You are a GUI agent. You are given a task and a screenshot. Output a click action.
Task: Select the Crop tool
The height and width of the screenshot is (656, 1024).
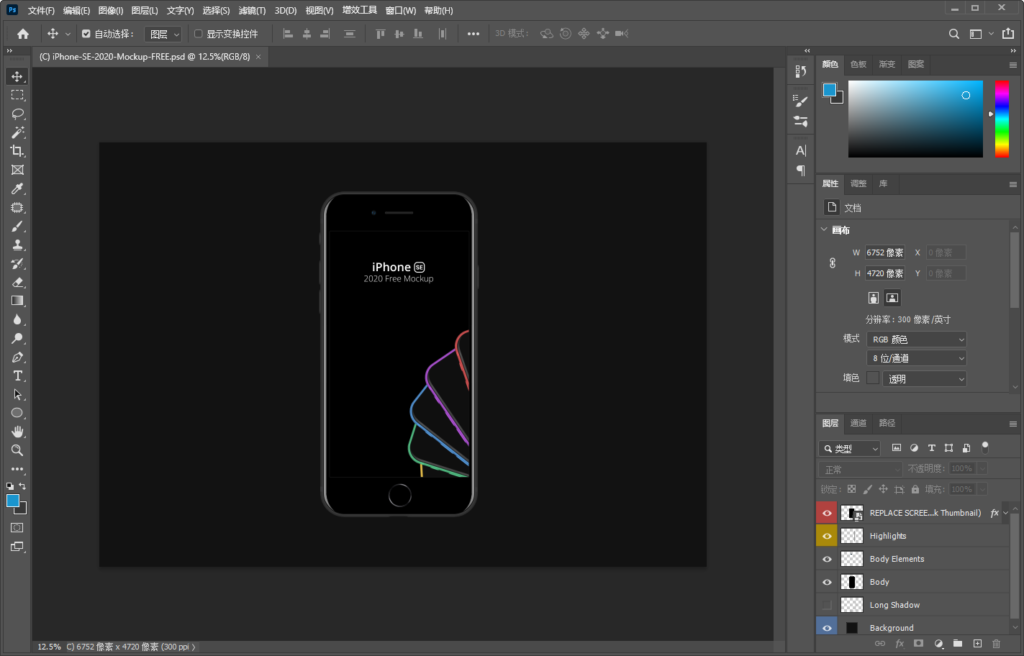tap(17, 152)
